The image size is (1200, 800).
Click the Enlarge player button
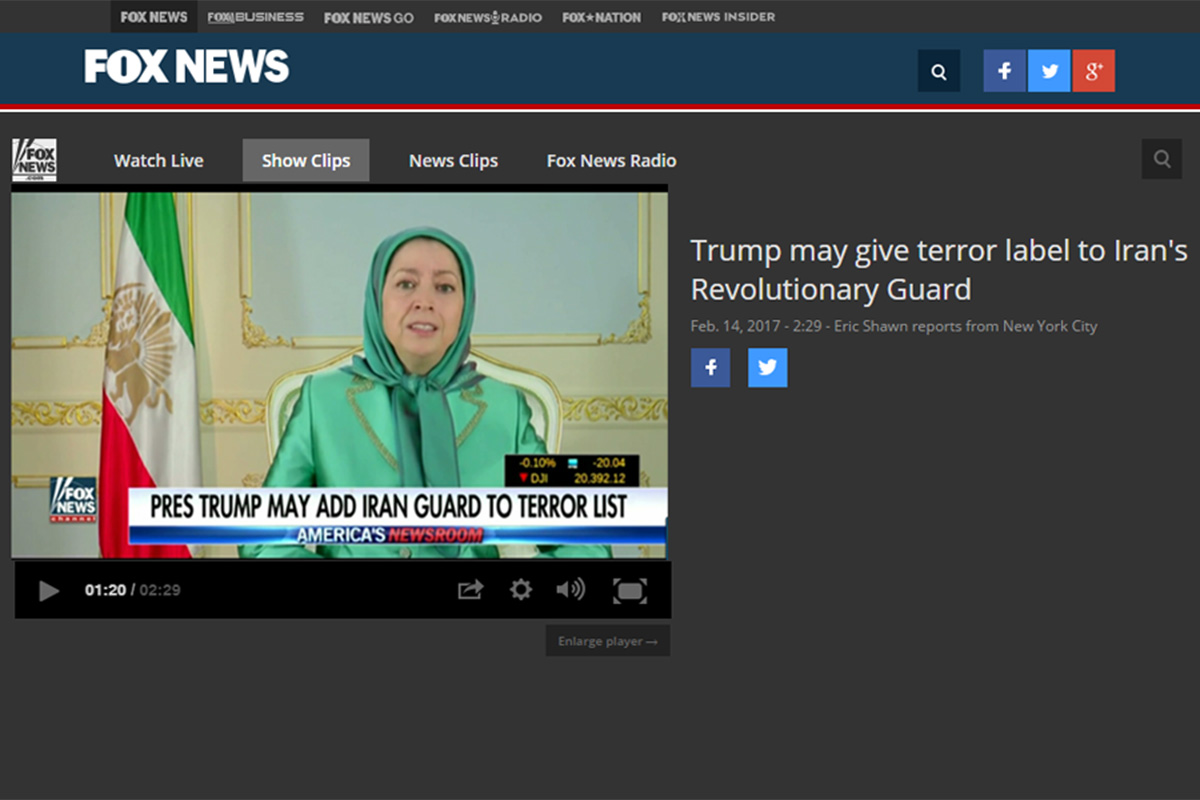(x=608, y=641)
